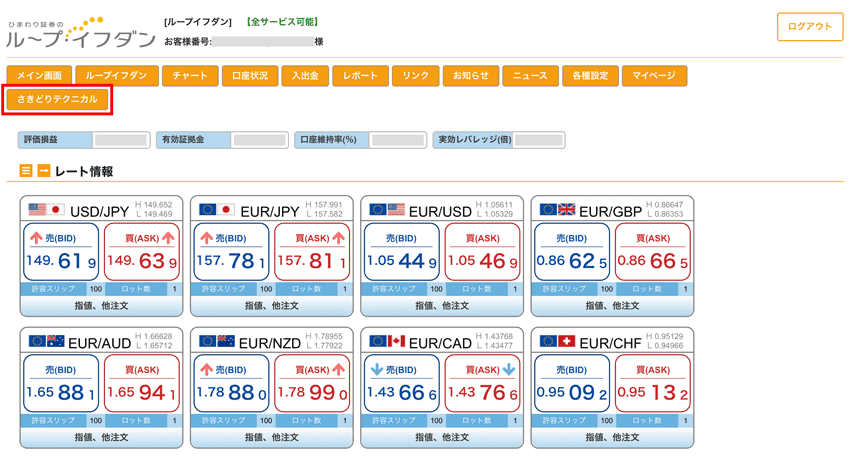
Task: Buy EUR/JPY at ASK 157.811
Action: [x=312, y=252]
